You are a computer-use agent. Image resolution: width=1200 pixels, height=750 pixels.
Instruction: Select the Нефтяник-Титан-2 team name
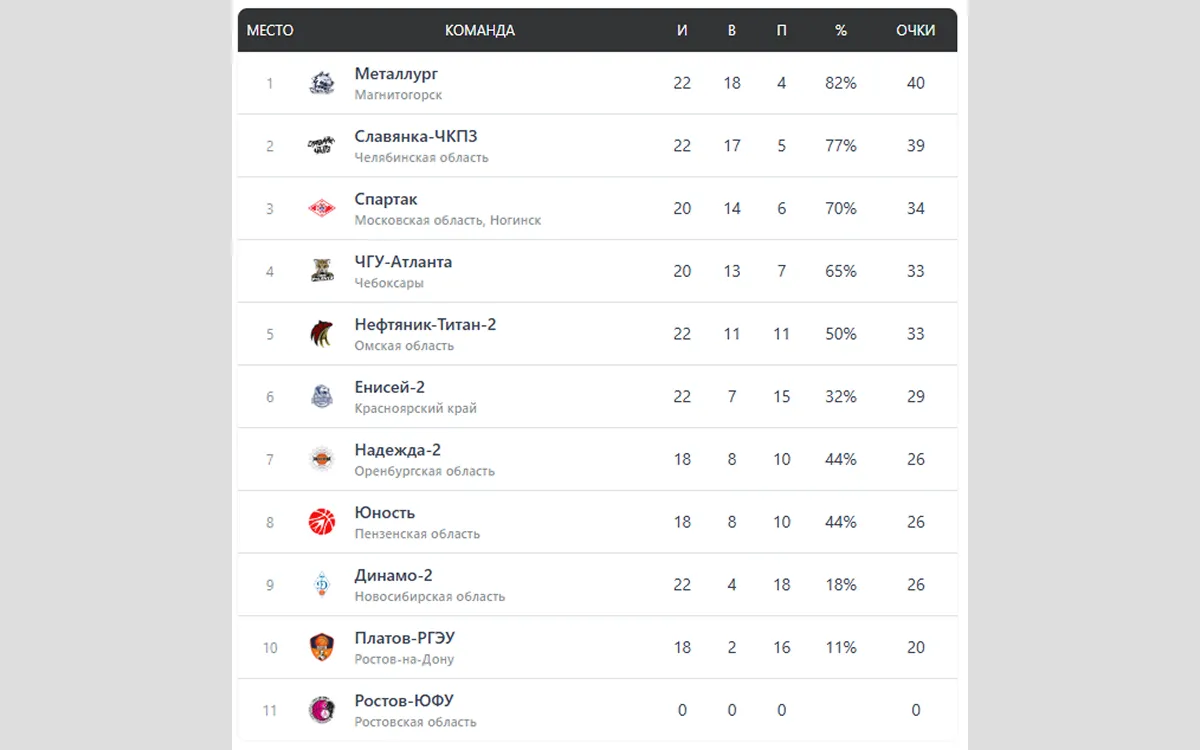point(425,325)
